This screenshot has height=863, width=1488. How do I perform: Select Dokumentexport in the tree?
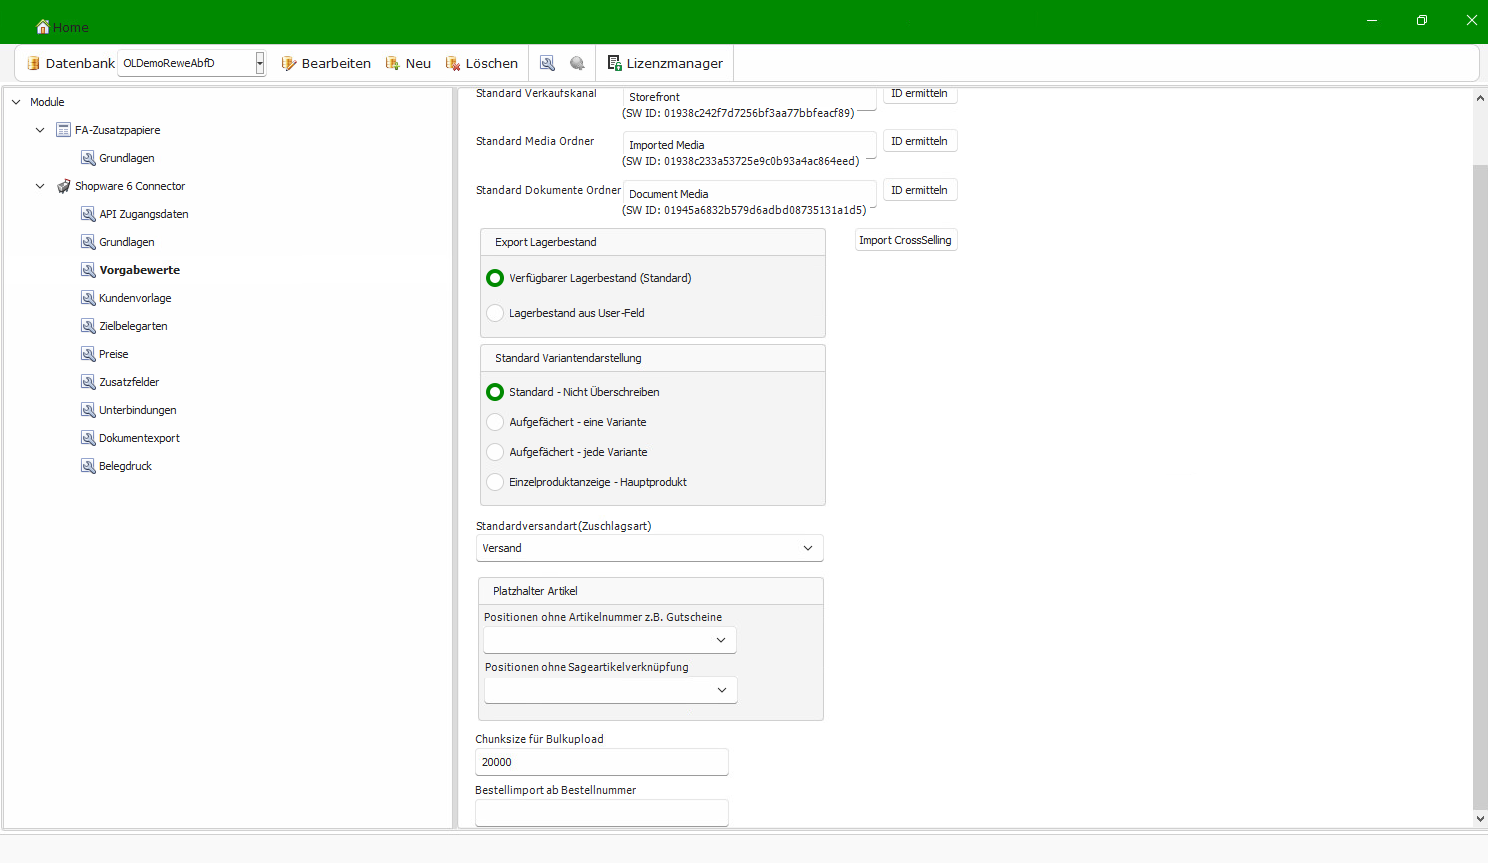point(140,438)
